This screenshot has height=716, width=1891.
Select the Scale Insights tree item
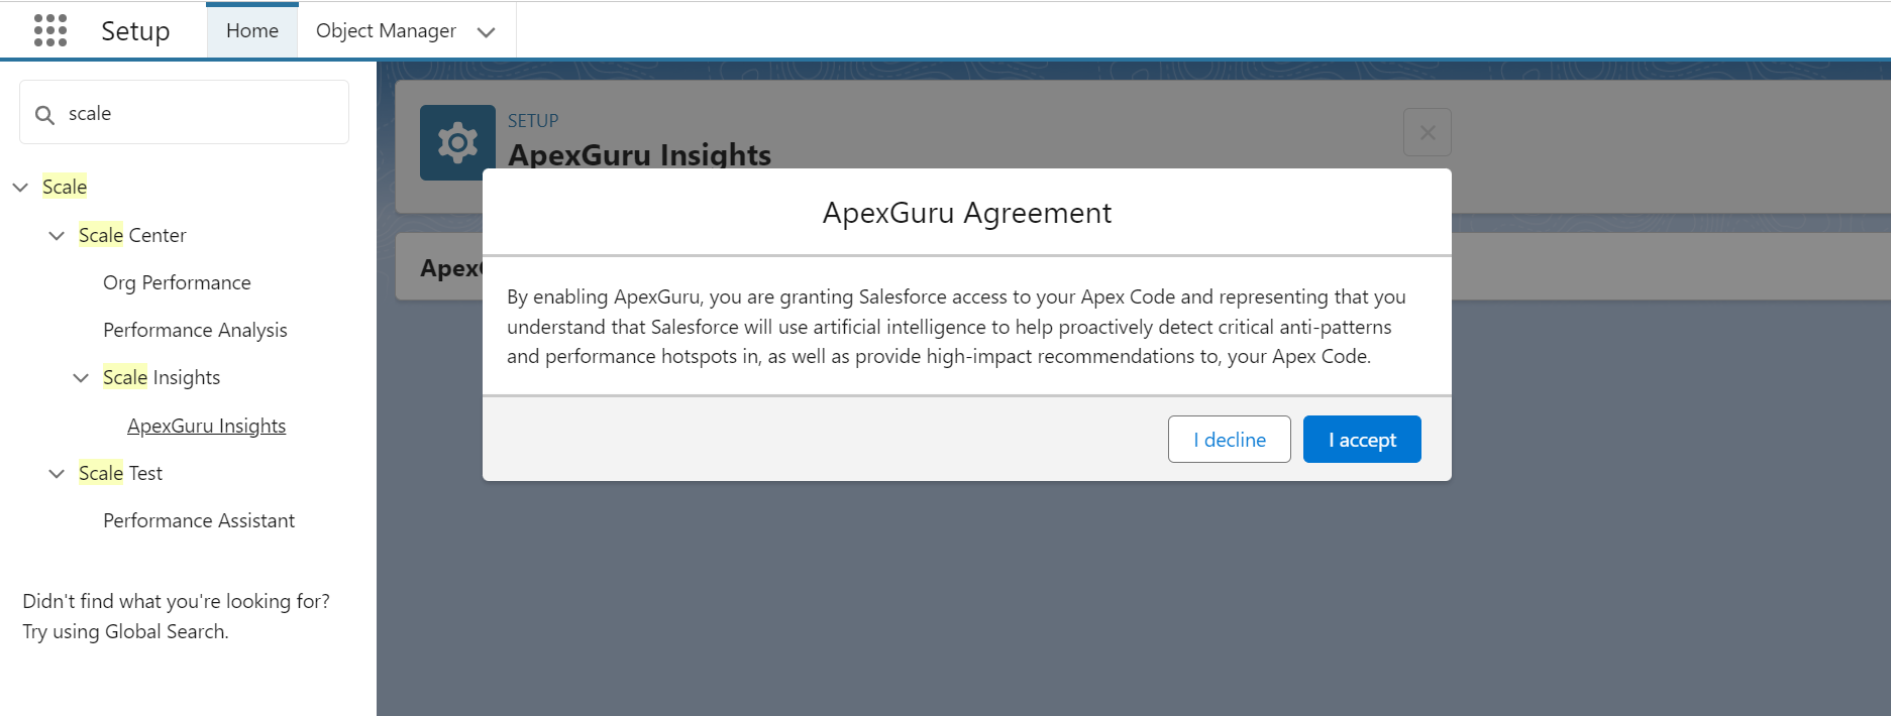tap(161, 378)
